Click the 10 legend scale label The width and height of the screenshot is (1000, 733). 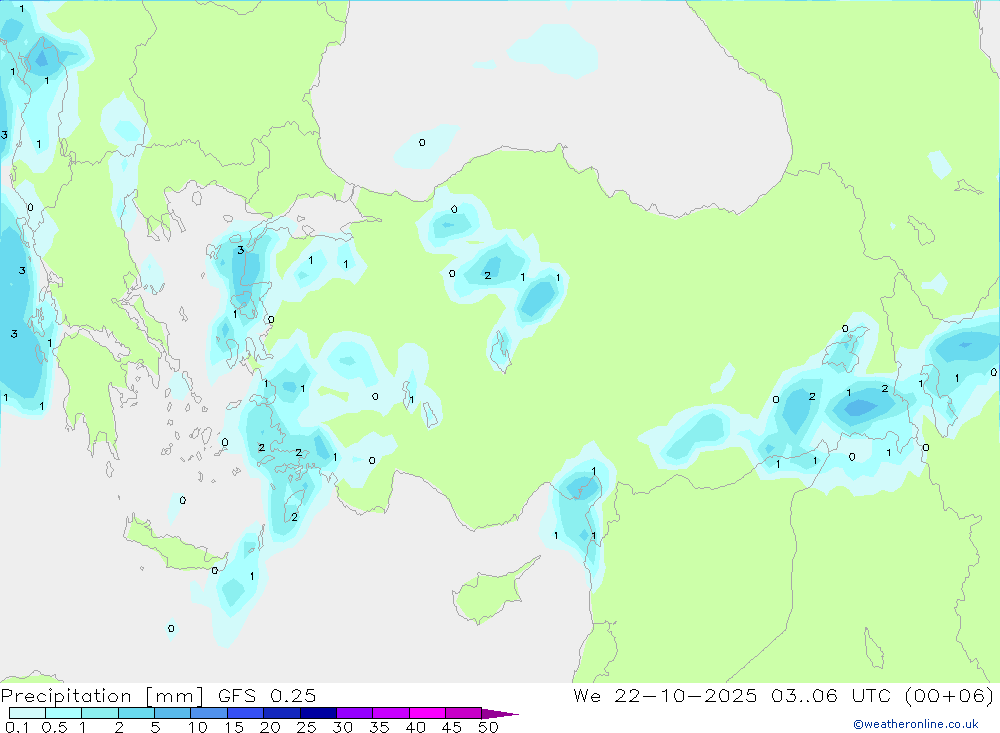click(198, 727)
